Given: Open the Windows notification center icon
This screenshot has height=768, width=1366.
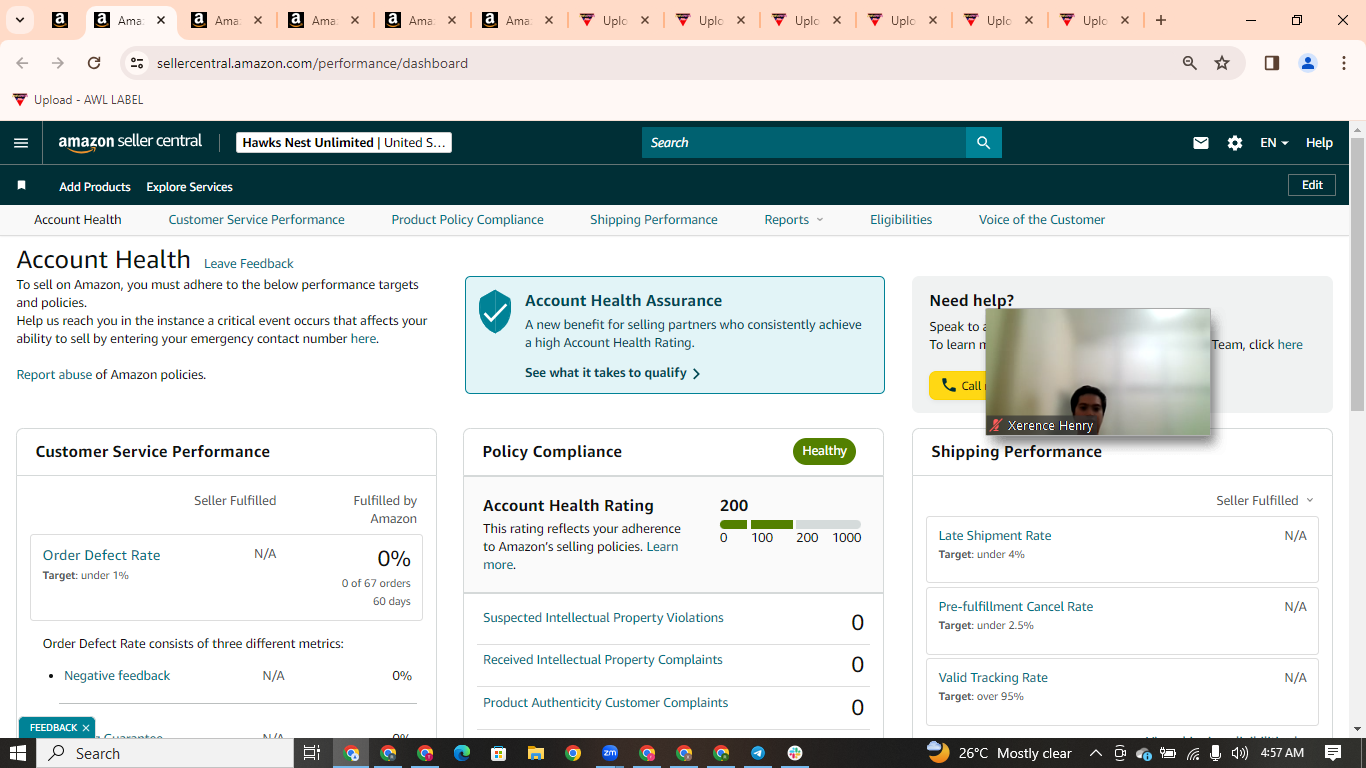Looking at the screenshot, I should coord(1333,753).
